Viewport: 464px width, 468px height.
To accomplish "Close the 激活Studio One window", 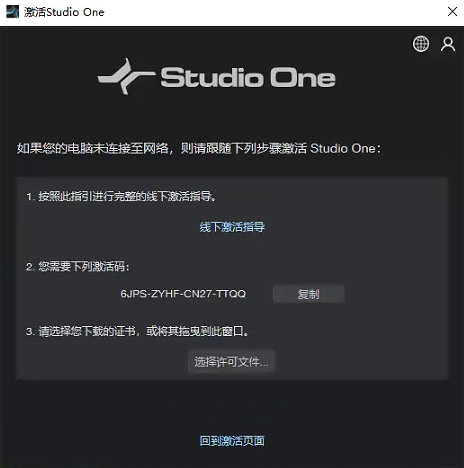I will point(452,12).
